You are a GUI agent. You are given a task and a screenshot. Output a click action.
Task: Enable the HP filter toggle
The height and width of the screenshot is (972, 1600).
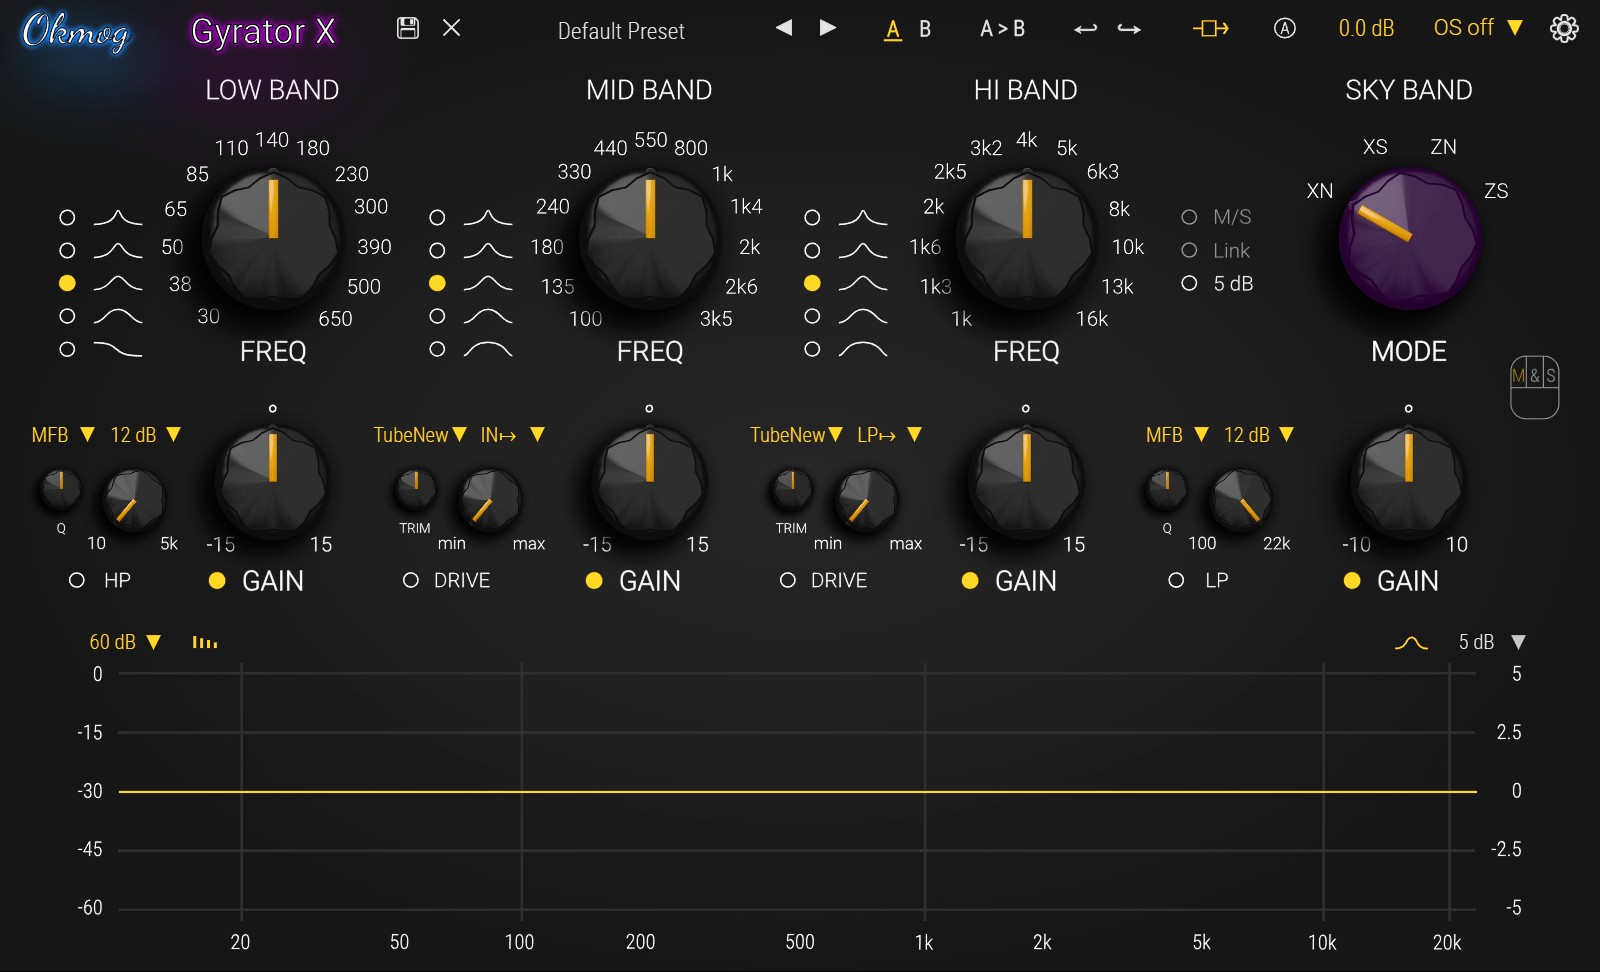(x=77, y=580)
